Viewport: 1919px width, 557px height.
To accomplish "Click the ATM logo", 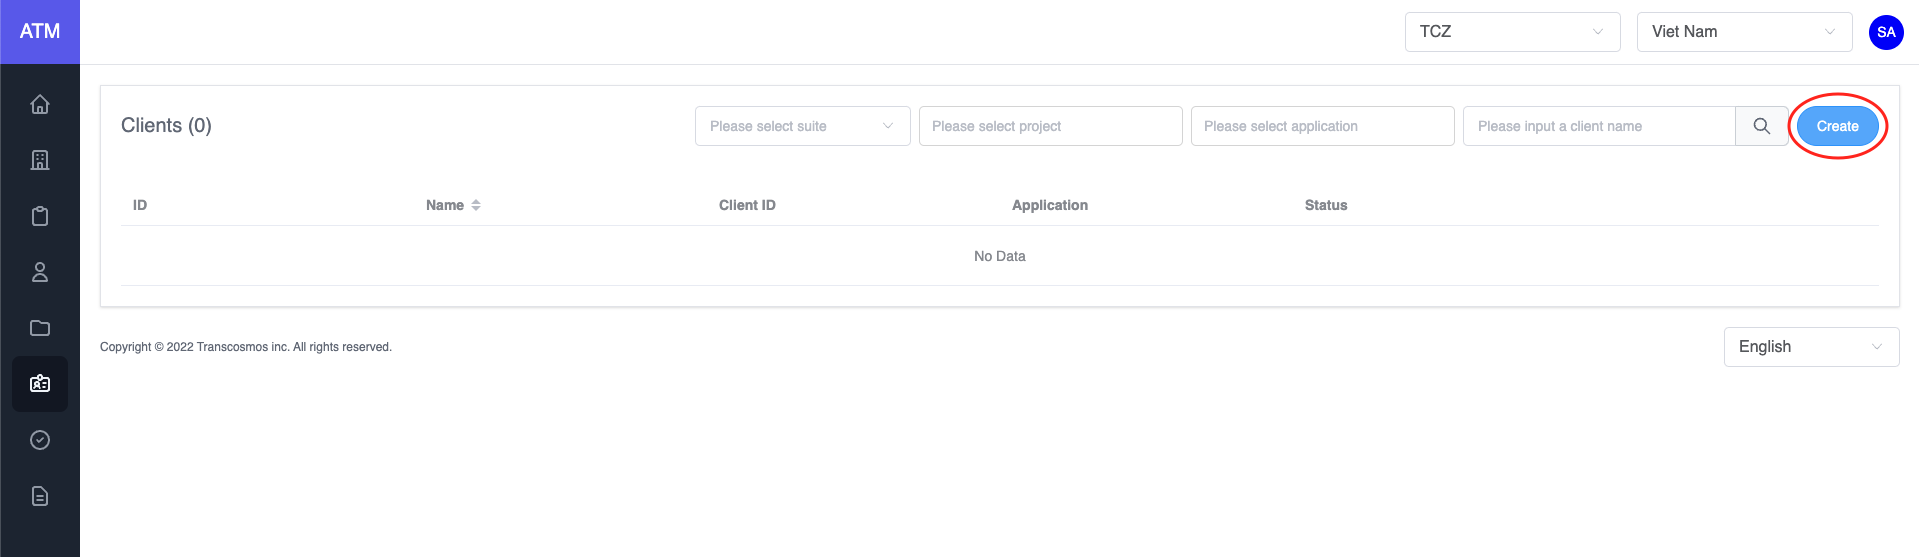I will tap(40, 32).
